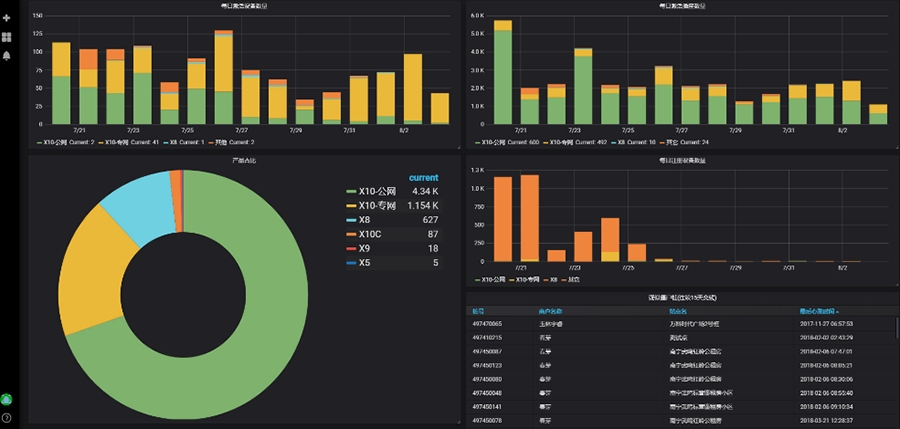Open the Dashboards grid icon
900x429 pixels.
click(7, 37)
